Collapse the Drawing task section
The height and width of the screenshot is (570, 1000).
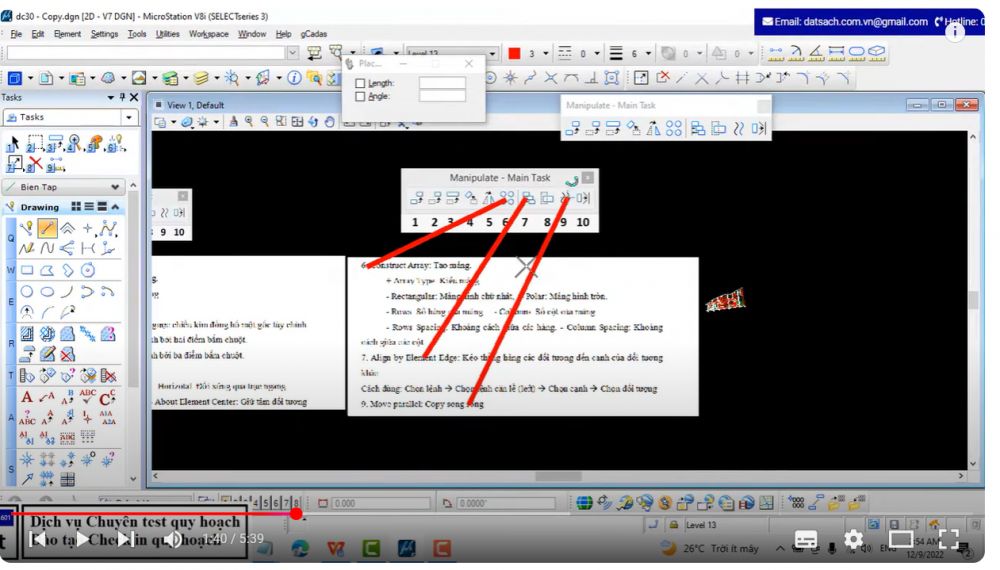[115, 207]
